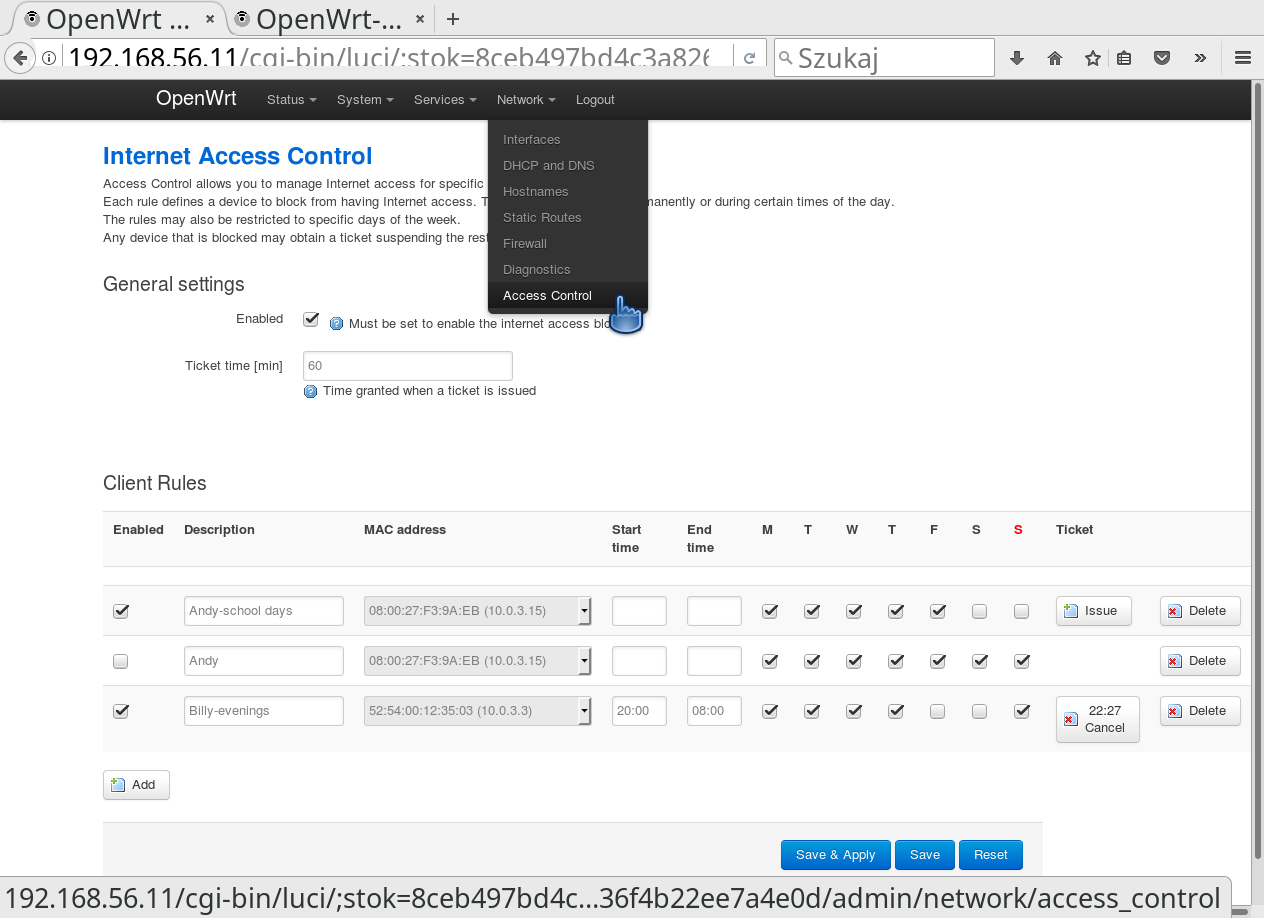
Task: Open the System menu
Action: coord(365,100)
